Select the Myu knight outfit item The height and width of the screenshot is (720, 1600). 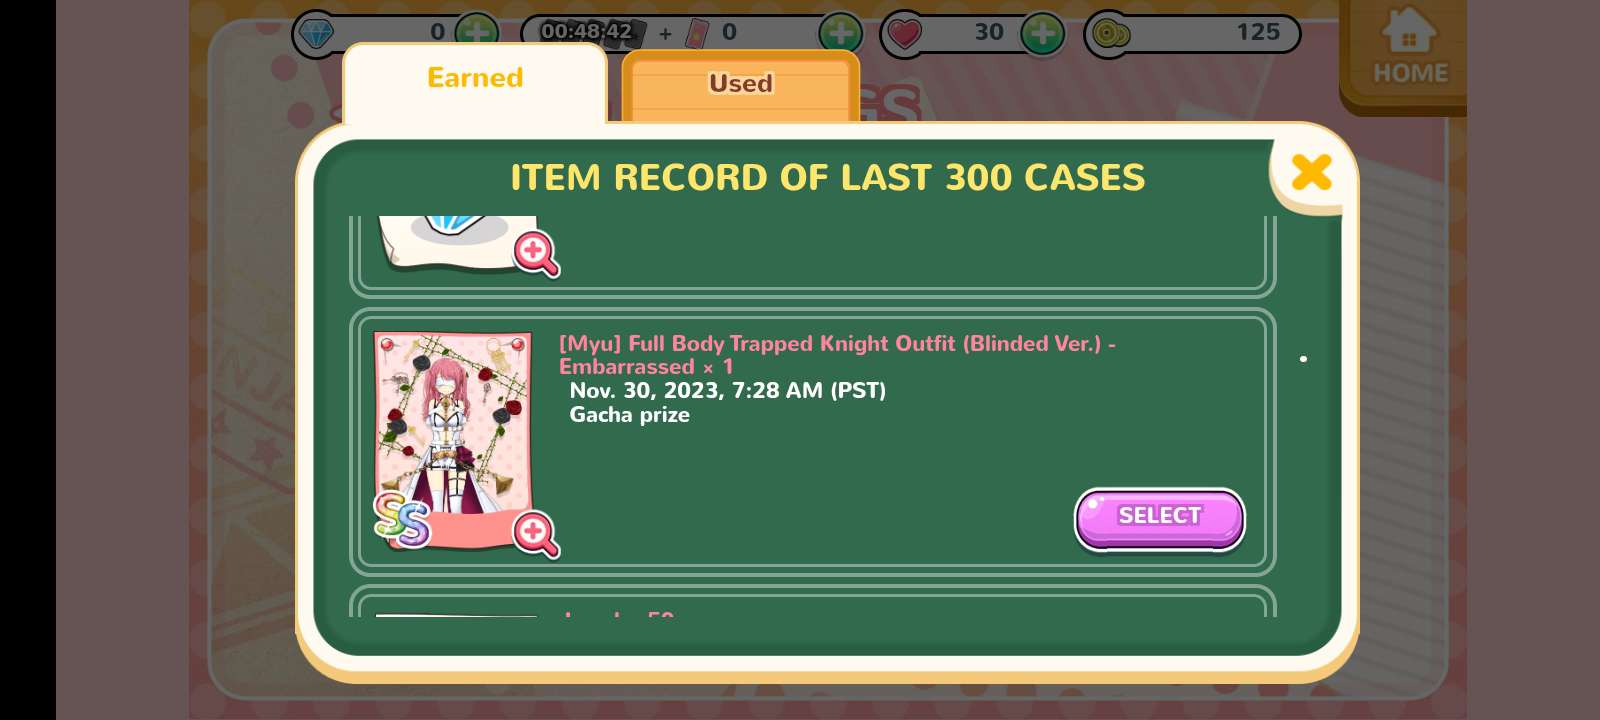click(1159, 518)
